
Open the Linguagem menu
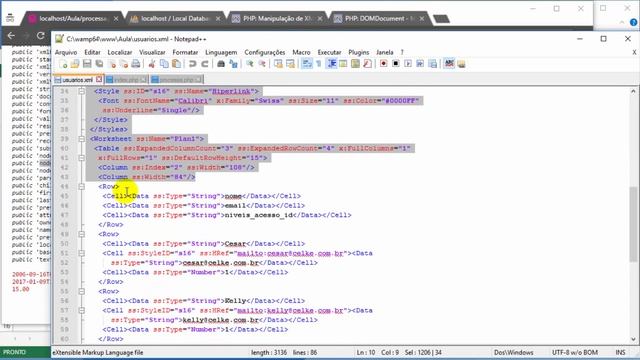[221, 53]
